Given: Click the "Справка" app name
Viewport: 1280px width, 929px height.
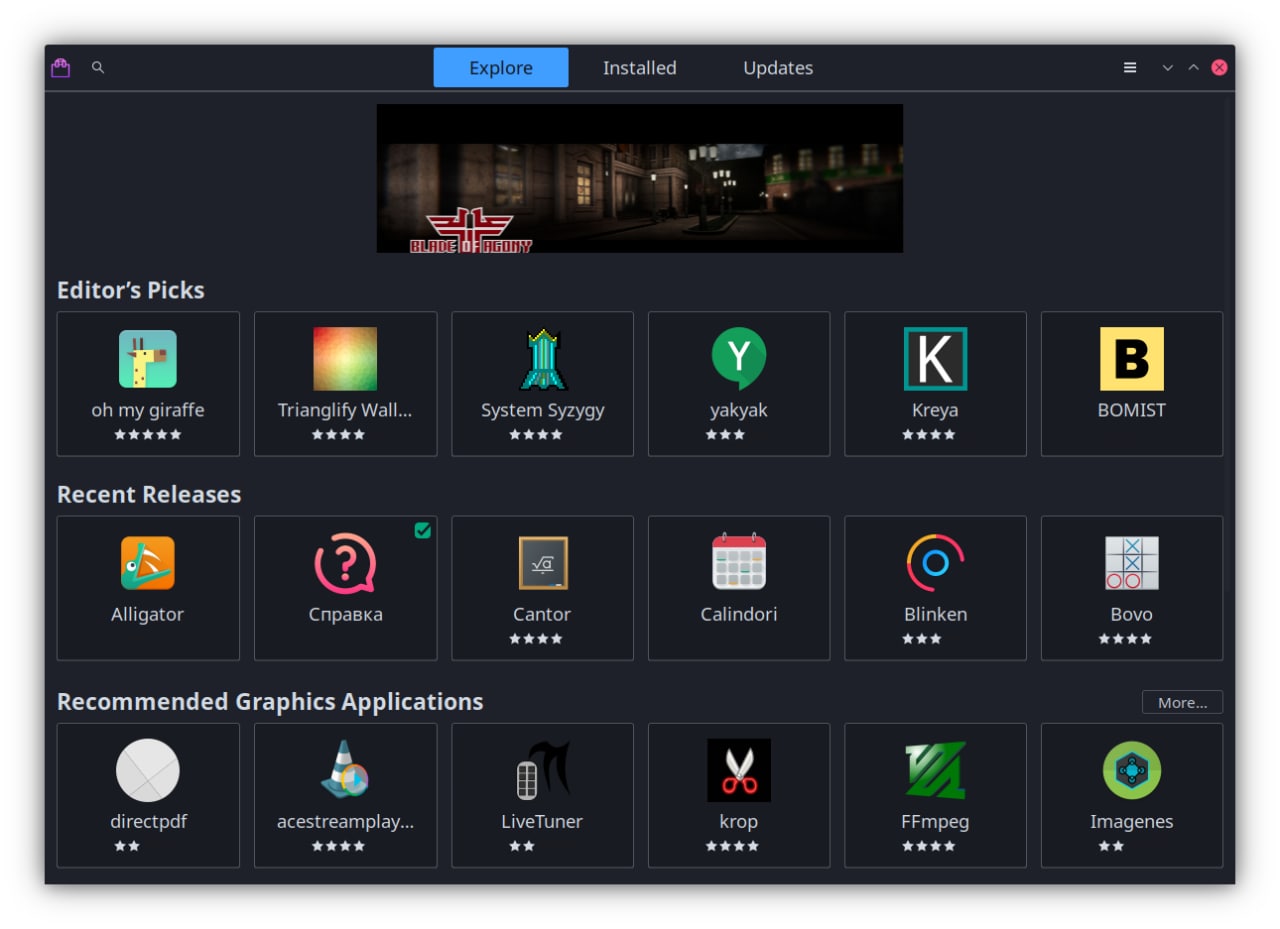Looking at the screenshot, I should click(x=345, y=614).
